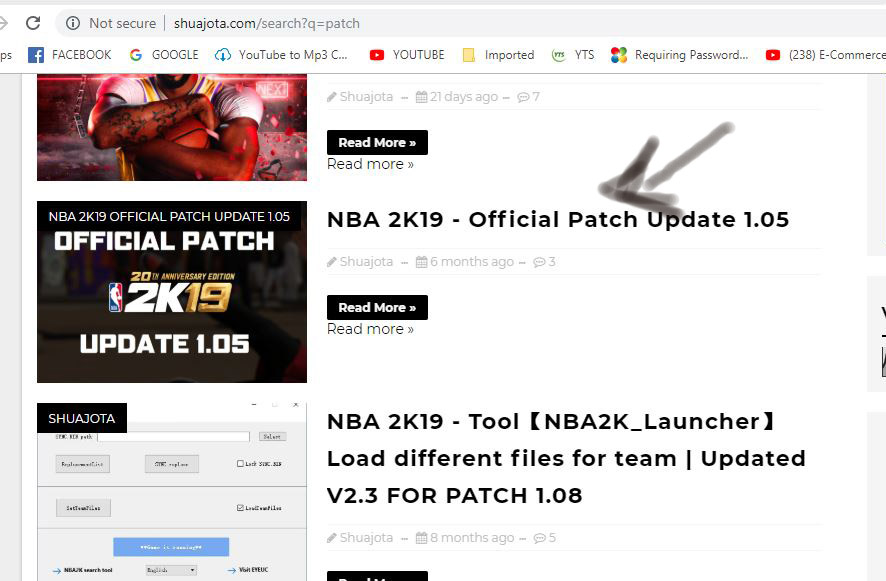Click the NBA 2K20 player thumbnail image

[x=172, y=127]
